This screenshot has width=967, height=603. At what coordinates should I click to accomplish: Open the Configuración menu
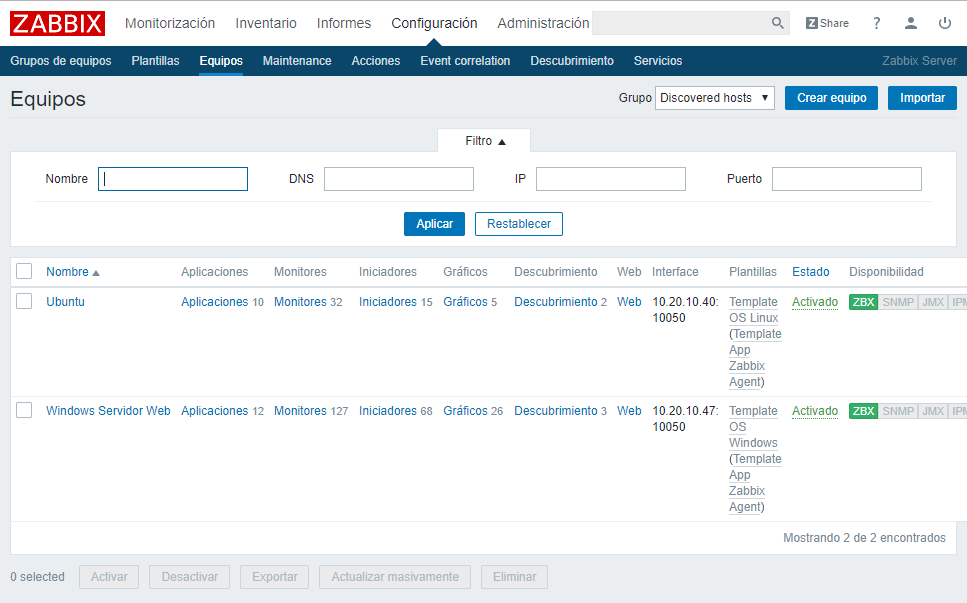tap(434, 23)
